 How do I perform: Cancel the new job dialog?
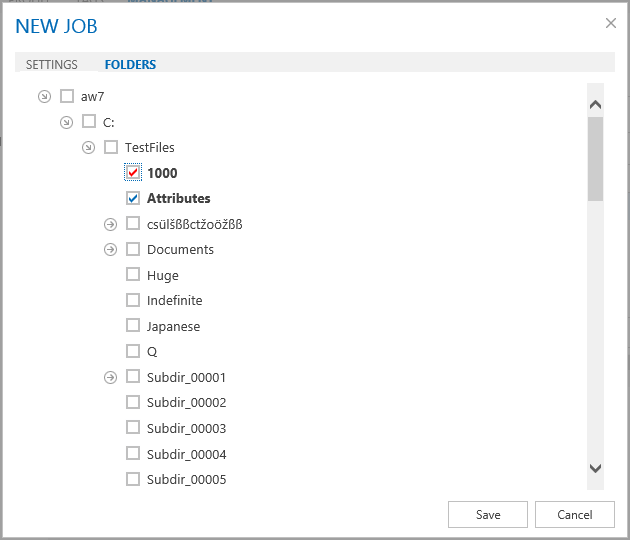click(574, 515)
